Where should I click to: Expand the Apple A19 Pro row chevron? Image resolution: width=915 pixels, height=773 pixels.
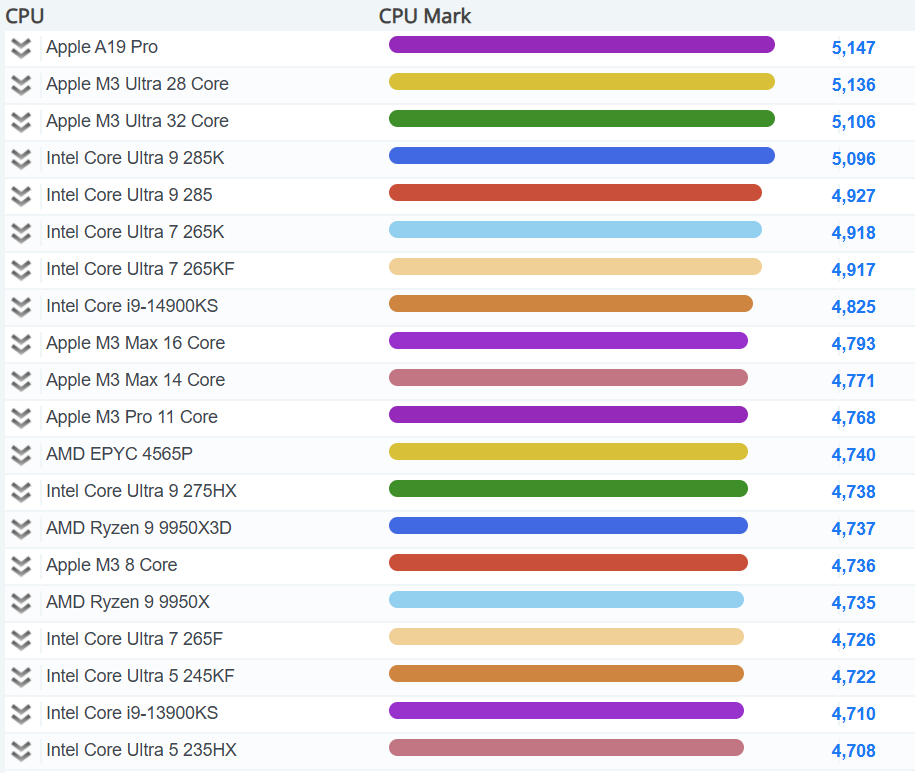pos(21,48)
